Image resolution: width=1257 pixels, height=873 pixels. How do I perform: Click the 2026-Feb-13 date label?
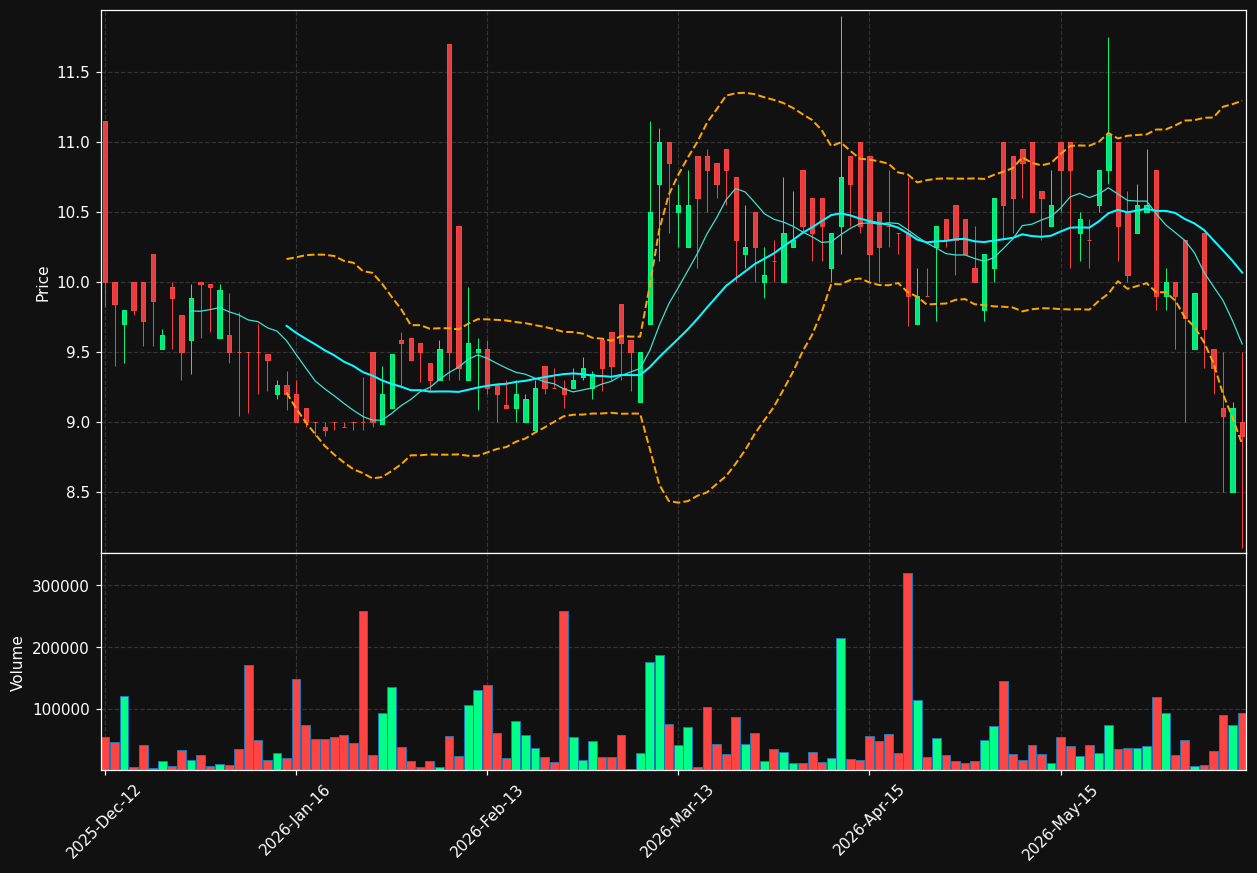click(x=486, y=822)
